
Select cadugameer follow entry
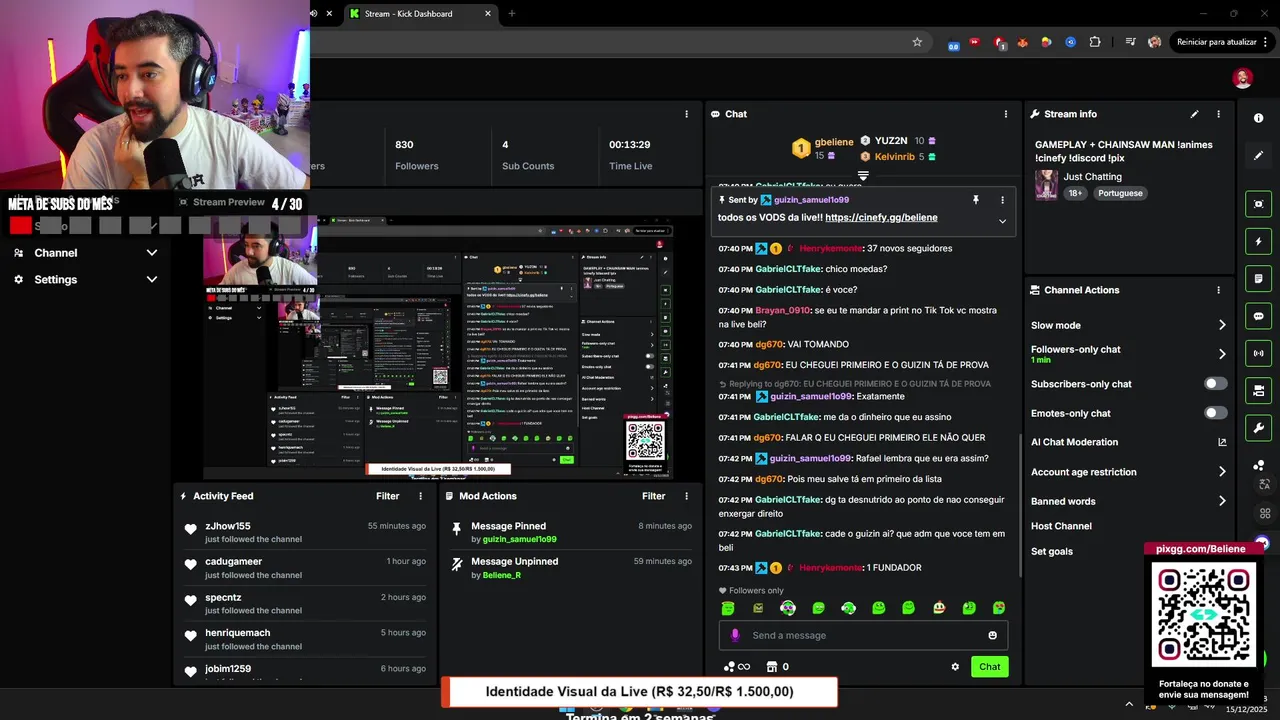coord(305,568)
